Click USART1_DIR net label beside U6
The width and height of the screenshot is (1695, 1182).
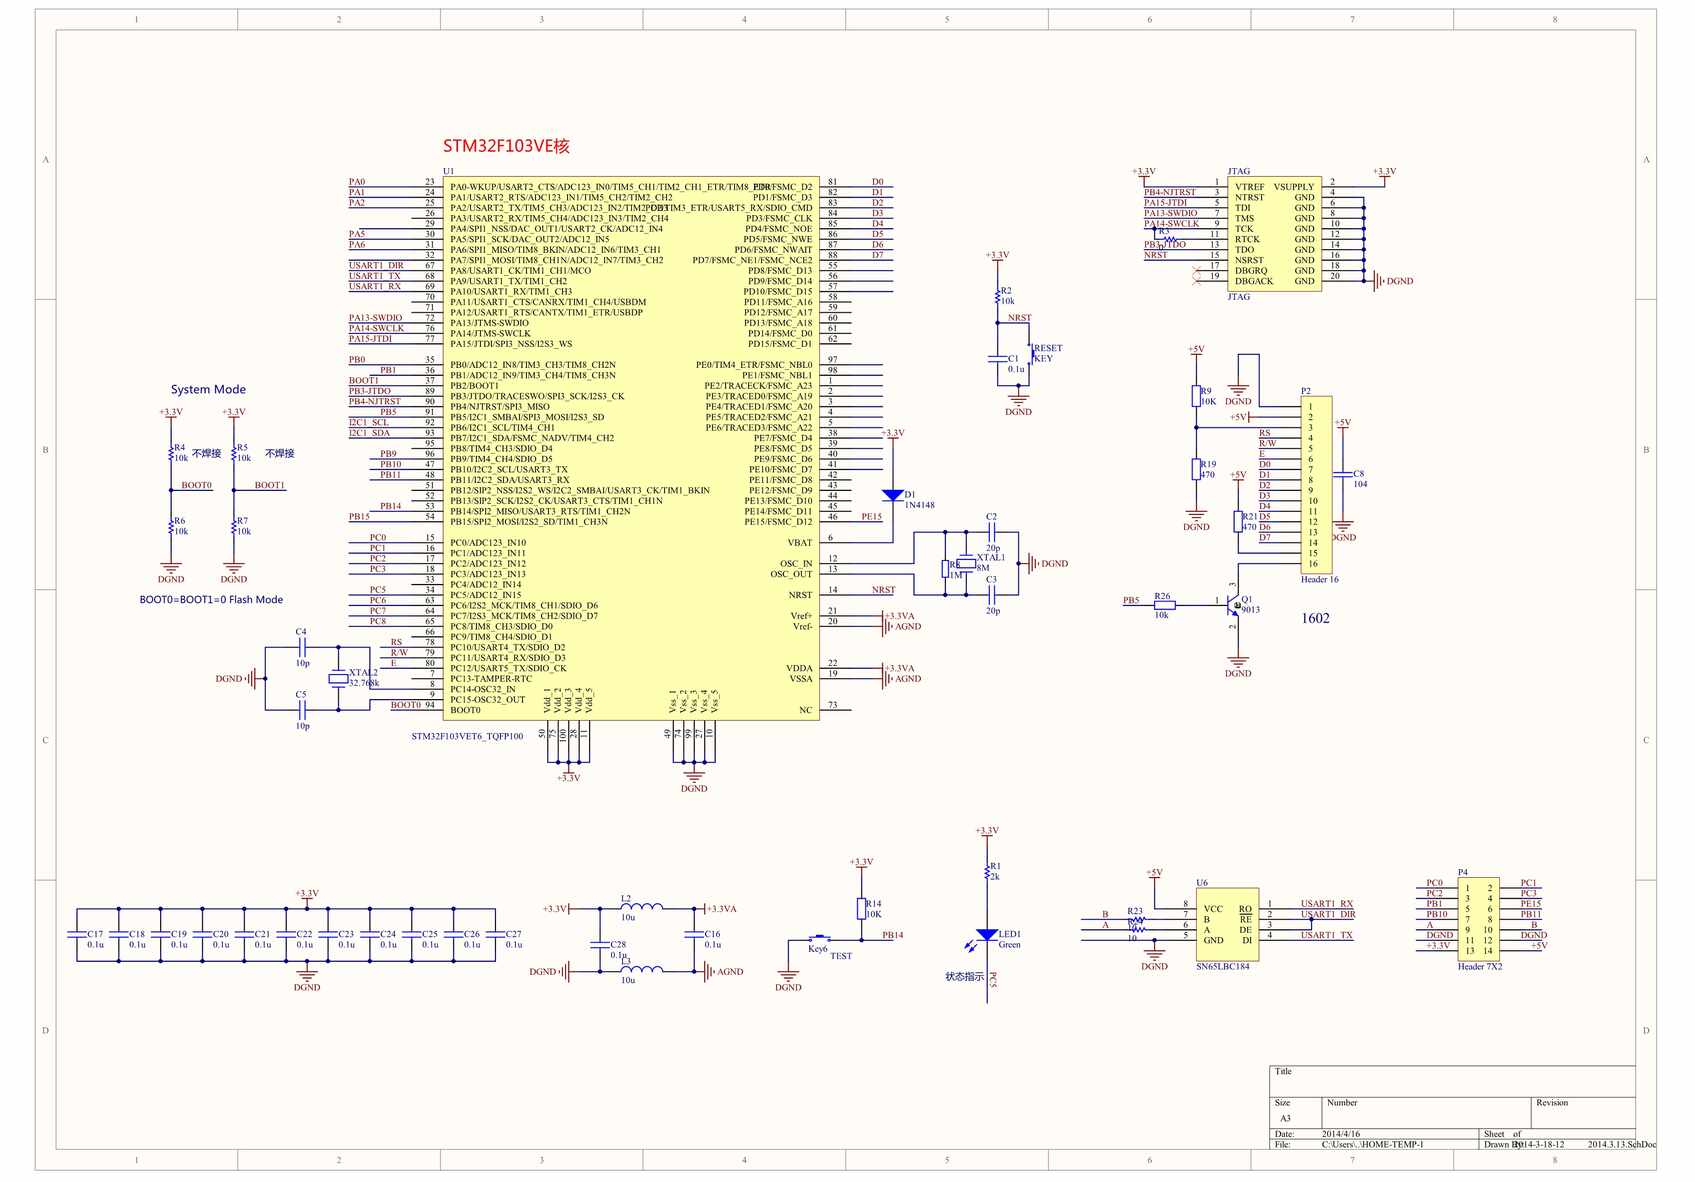pyautogui.click(x=1328, y=914)
